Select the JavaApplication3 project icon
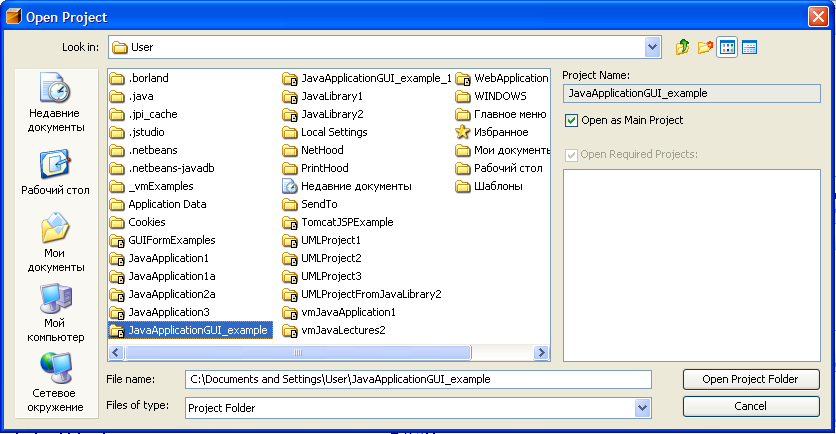The height and width of the screenshot is (434, 836). tap(117, 312)
